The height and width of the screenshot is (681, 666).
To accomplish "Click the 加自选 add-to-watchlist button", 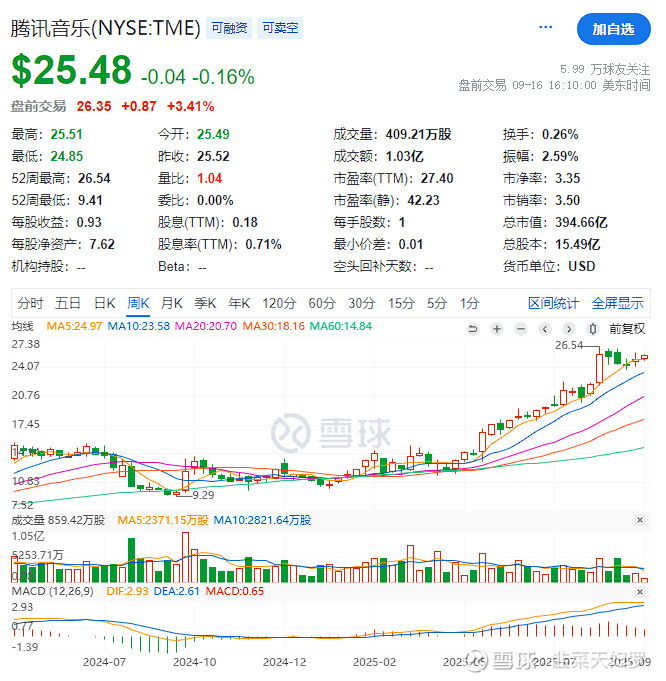I will (x=613, y=29).
